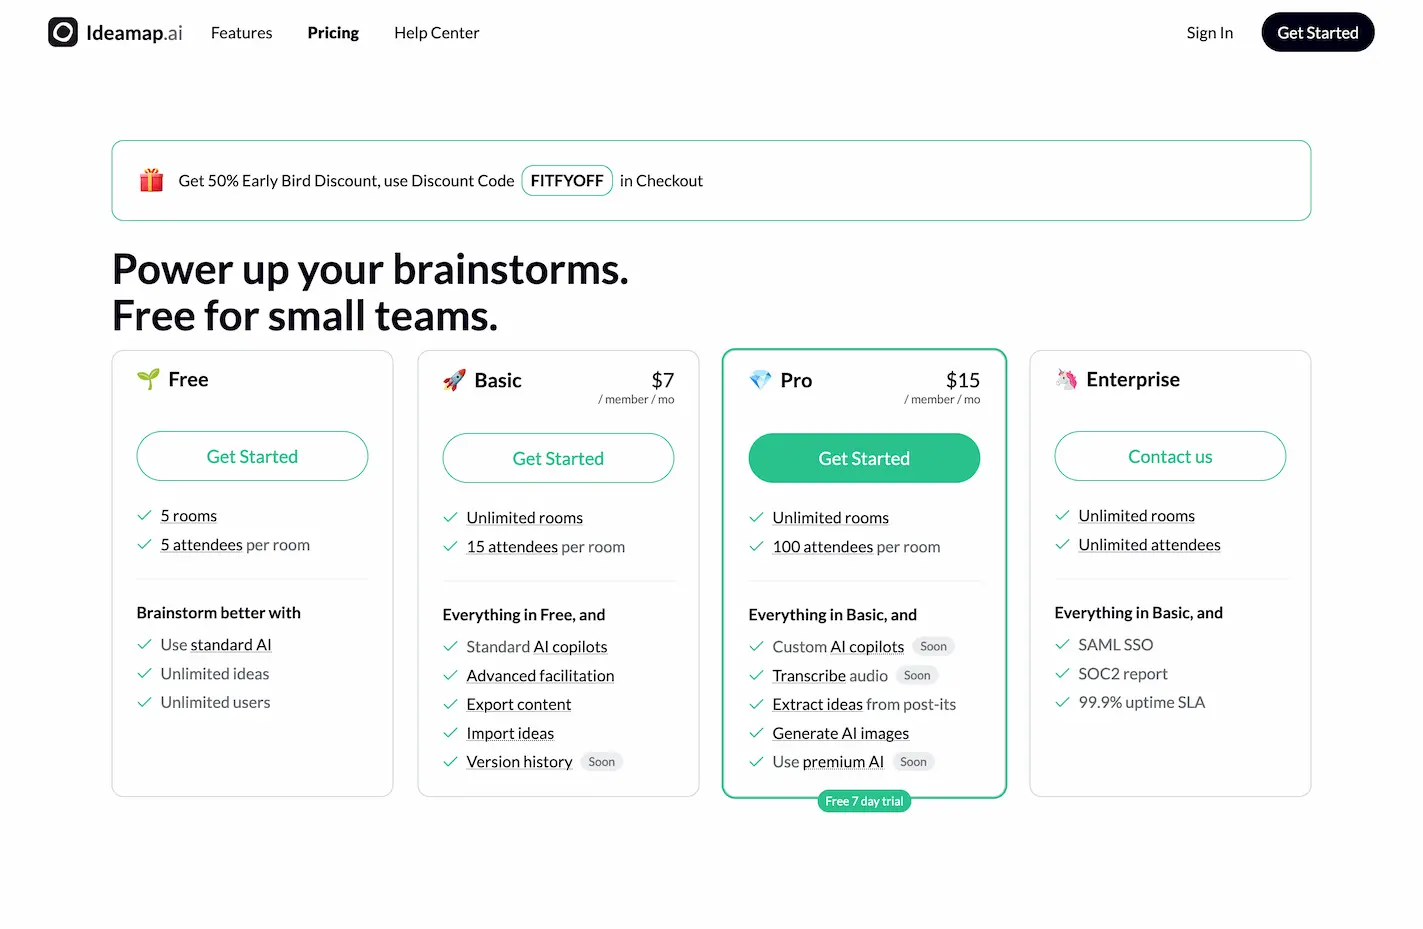
Task: Click the Free 7 day trial badge
Action: [x=864, y=800]
